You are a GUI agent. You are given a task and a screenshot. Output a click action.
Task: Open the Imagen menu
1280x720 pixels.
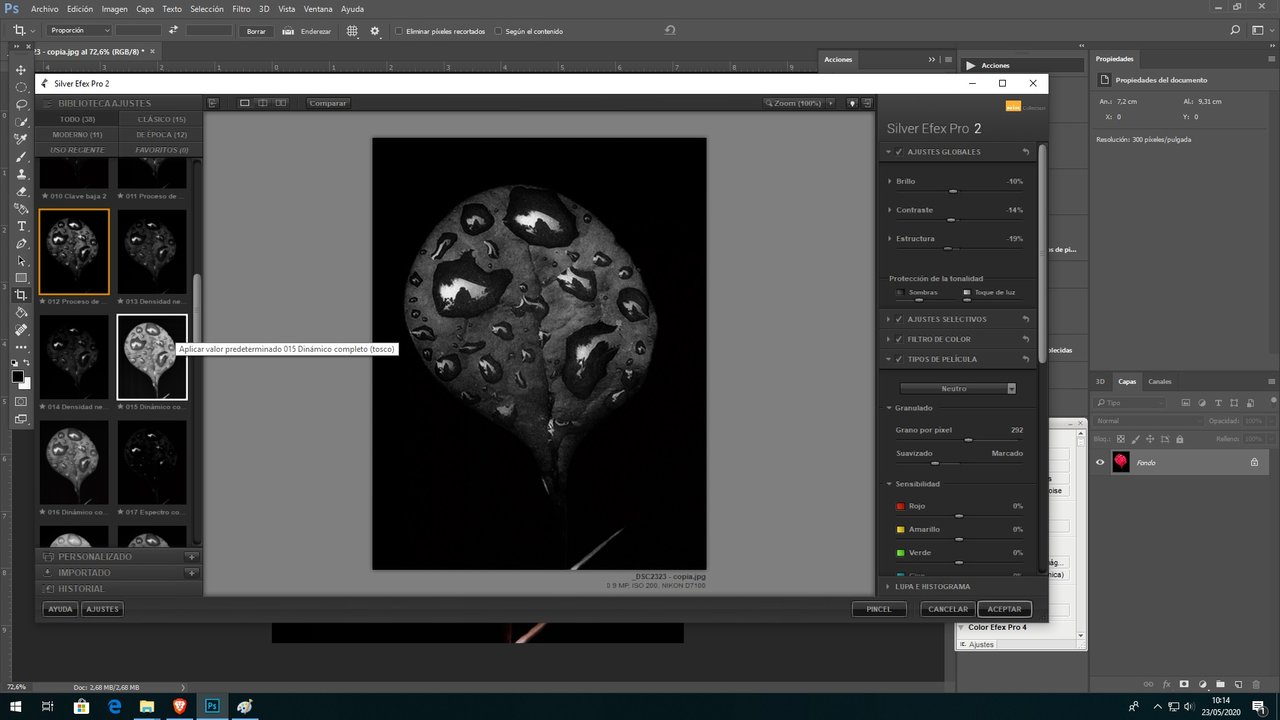tap(115, 9)
